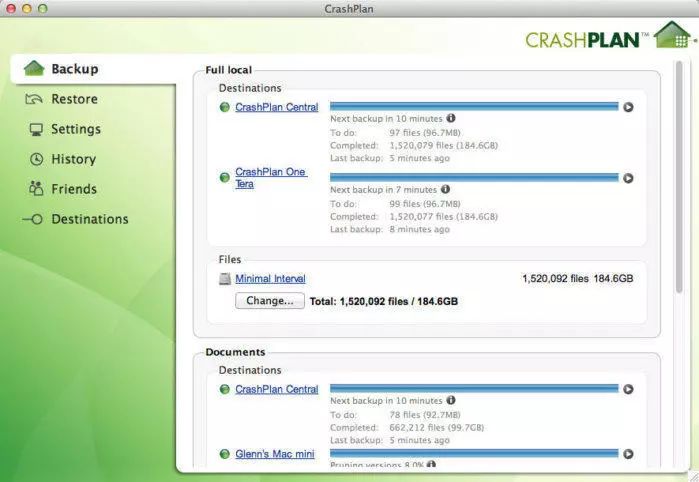Start backup to CrashPlan Central in Documents

click(x=628, y=389)
